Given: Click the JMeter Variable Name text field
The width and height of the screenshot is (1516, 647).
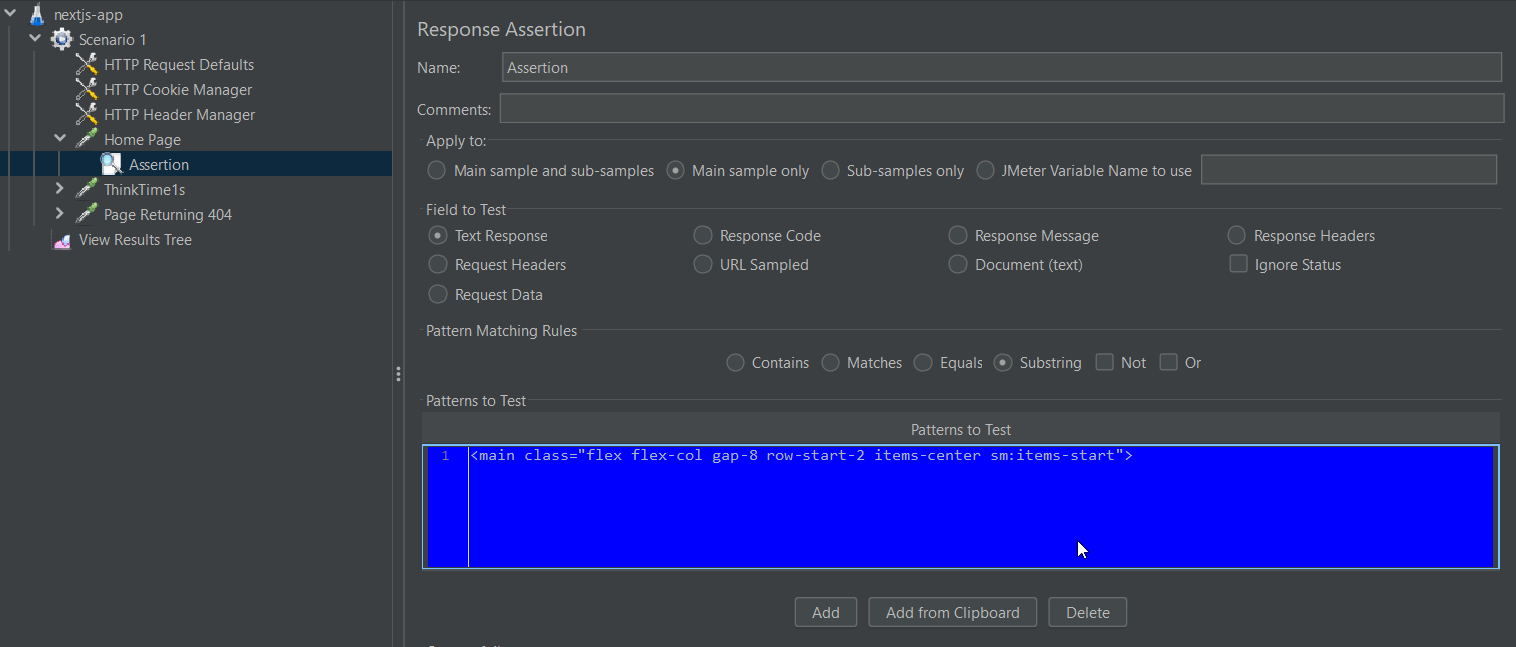Looking at the screenshot, I should 1349,170.
